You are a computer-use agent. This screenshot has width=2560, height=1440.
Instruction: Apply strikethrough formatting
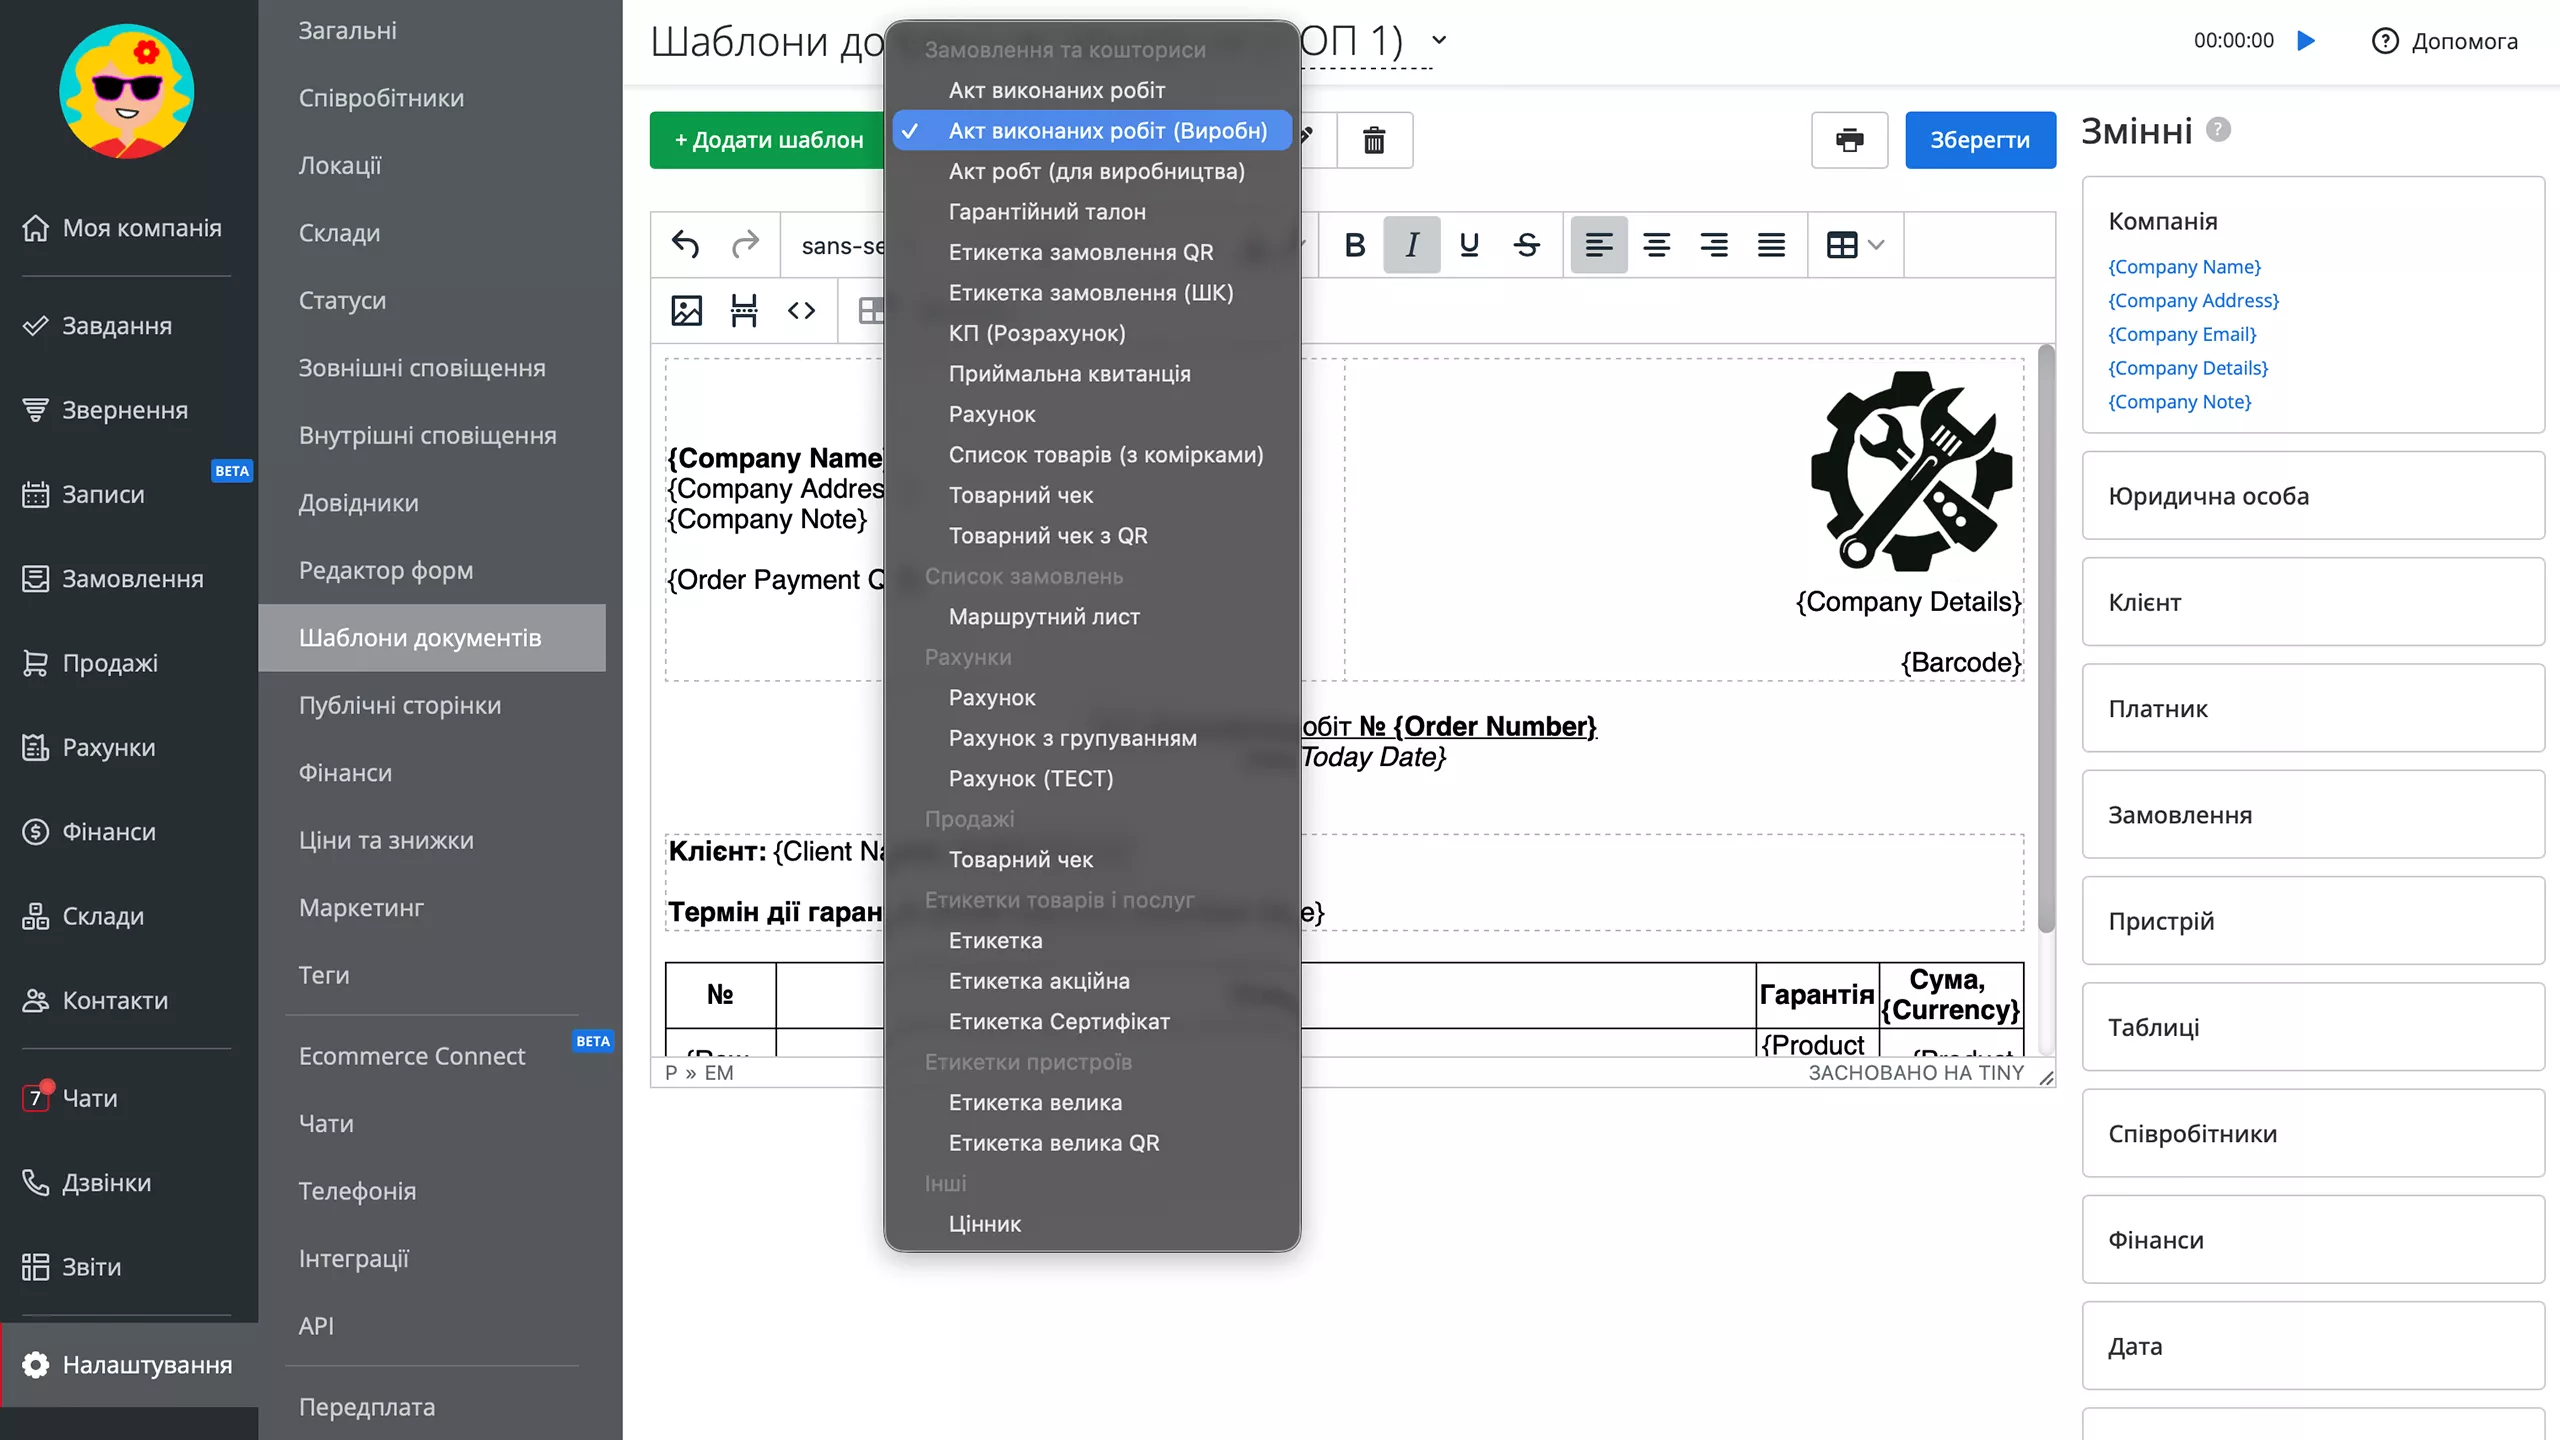pos(1526,245)
